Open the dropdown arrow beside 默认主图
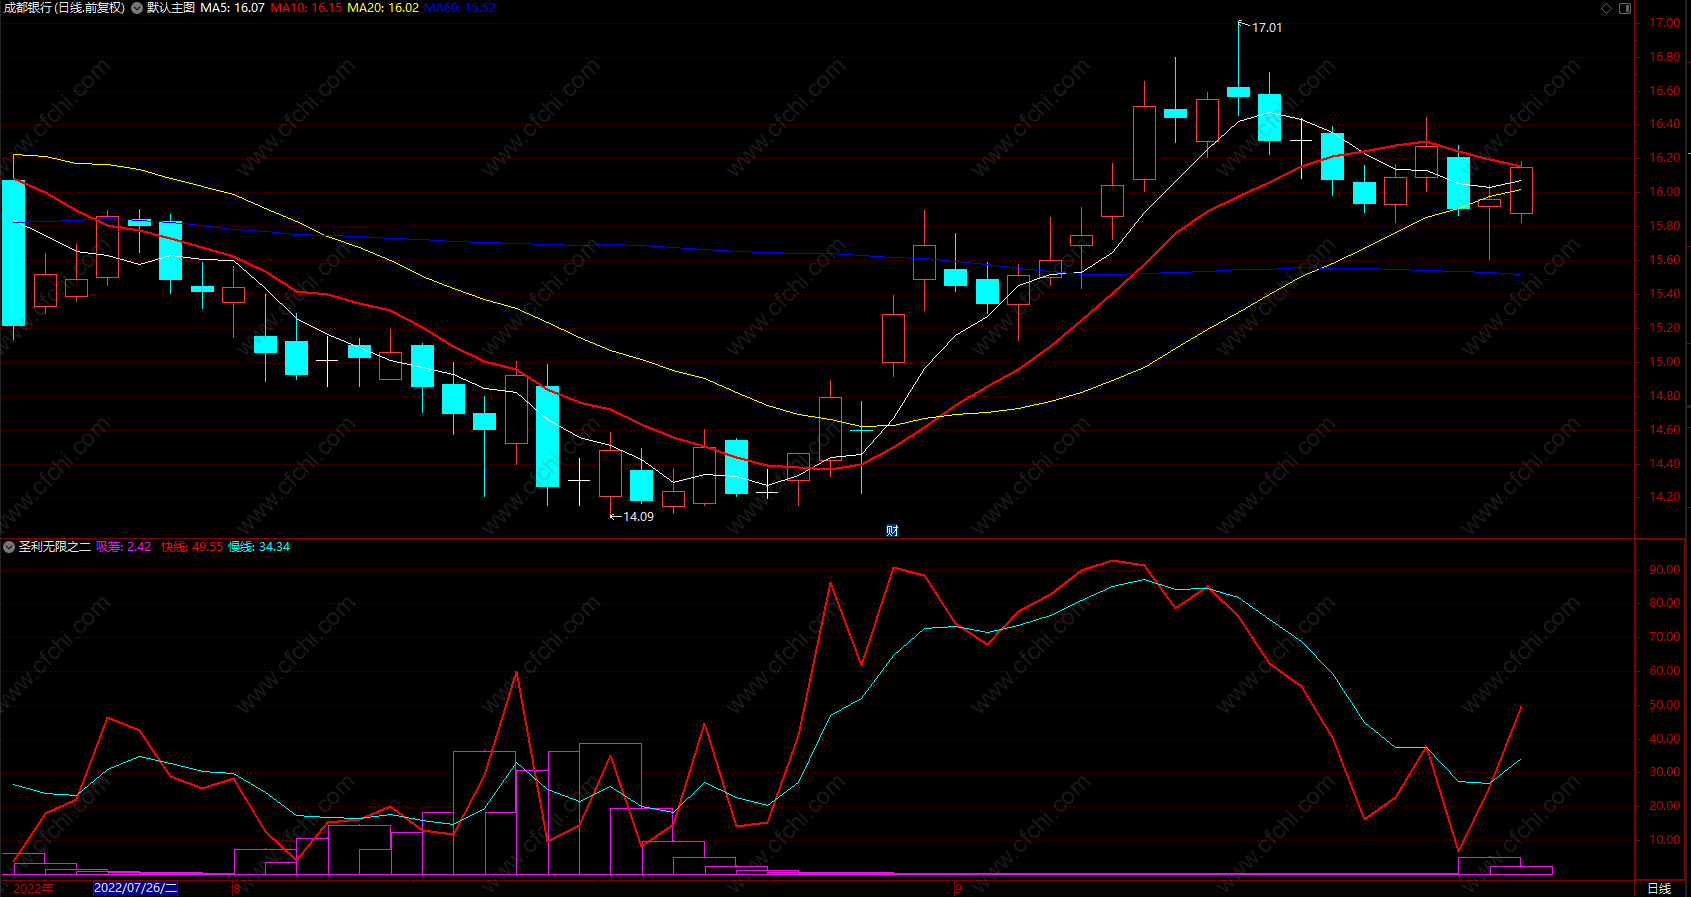The width and height of the screenshot is (1691, 897). click(x=137, y=8)
